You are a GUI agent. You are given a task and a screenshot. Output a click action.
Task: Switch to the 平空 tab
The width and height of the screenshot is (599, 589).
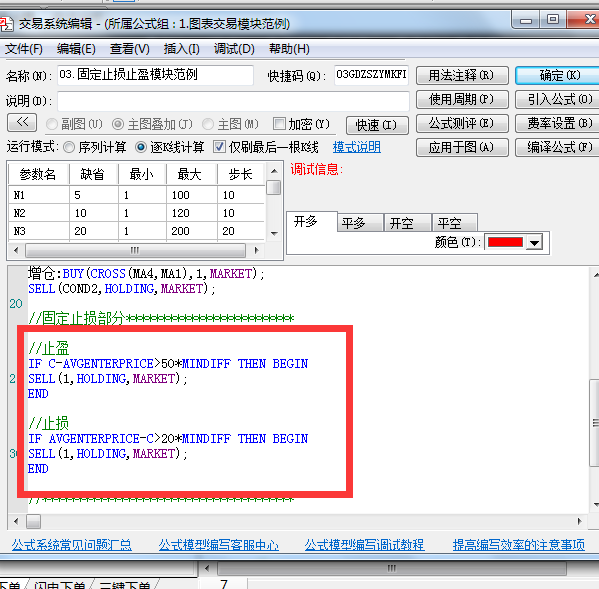(x=455, y=223)
